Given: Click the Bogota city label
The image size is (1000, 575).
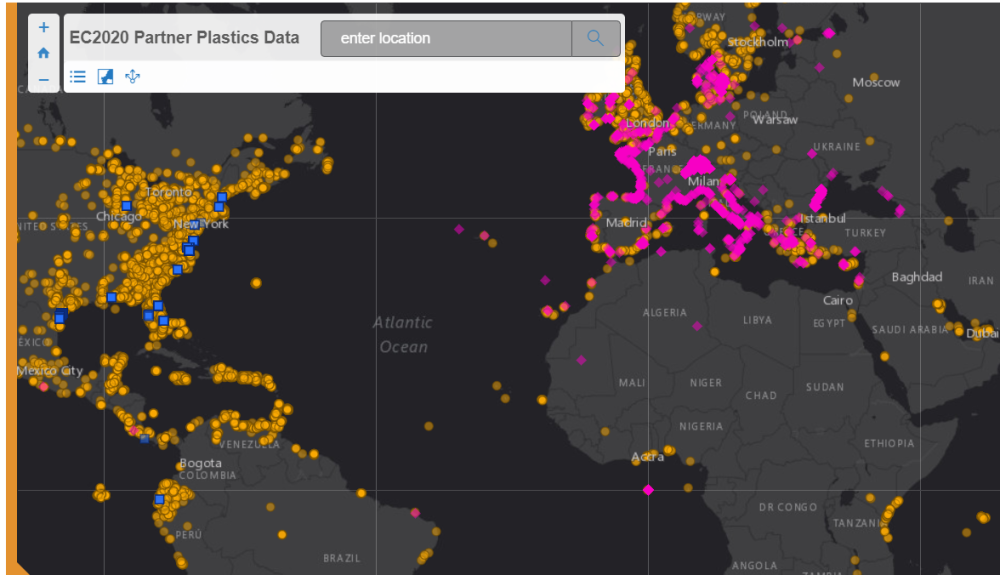Looking at the screenshot, I should (200, 463).
